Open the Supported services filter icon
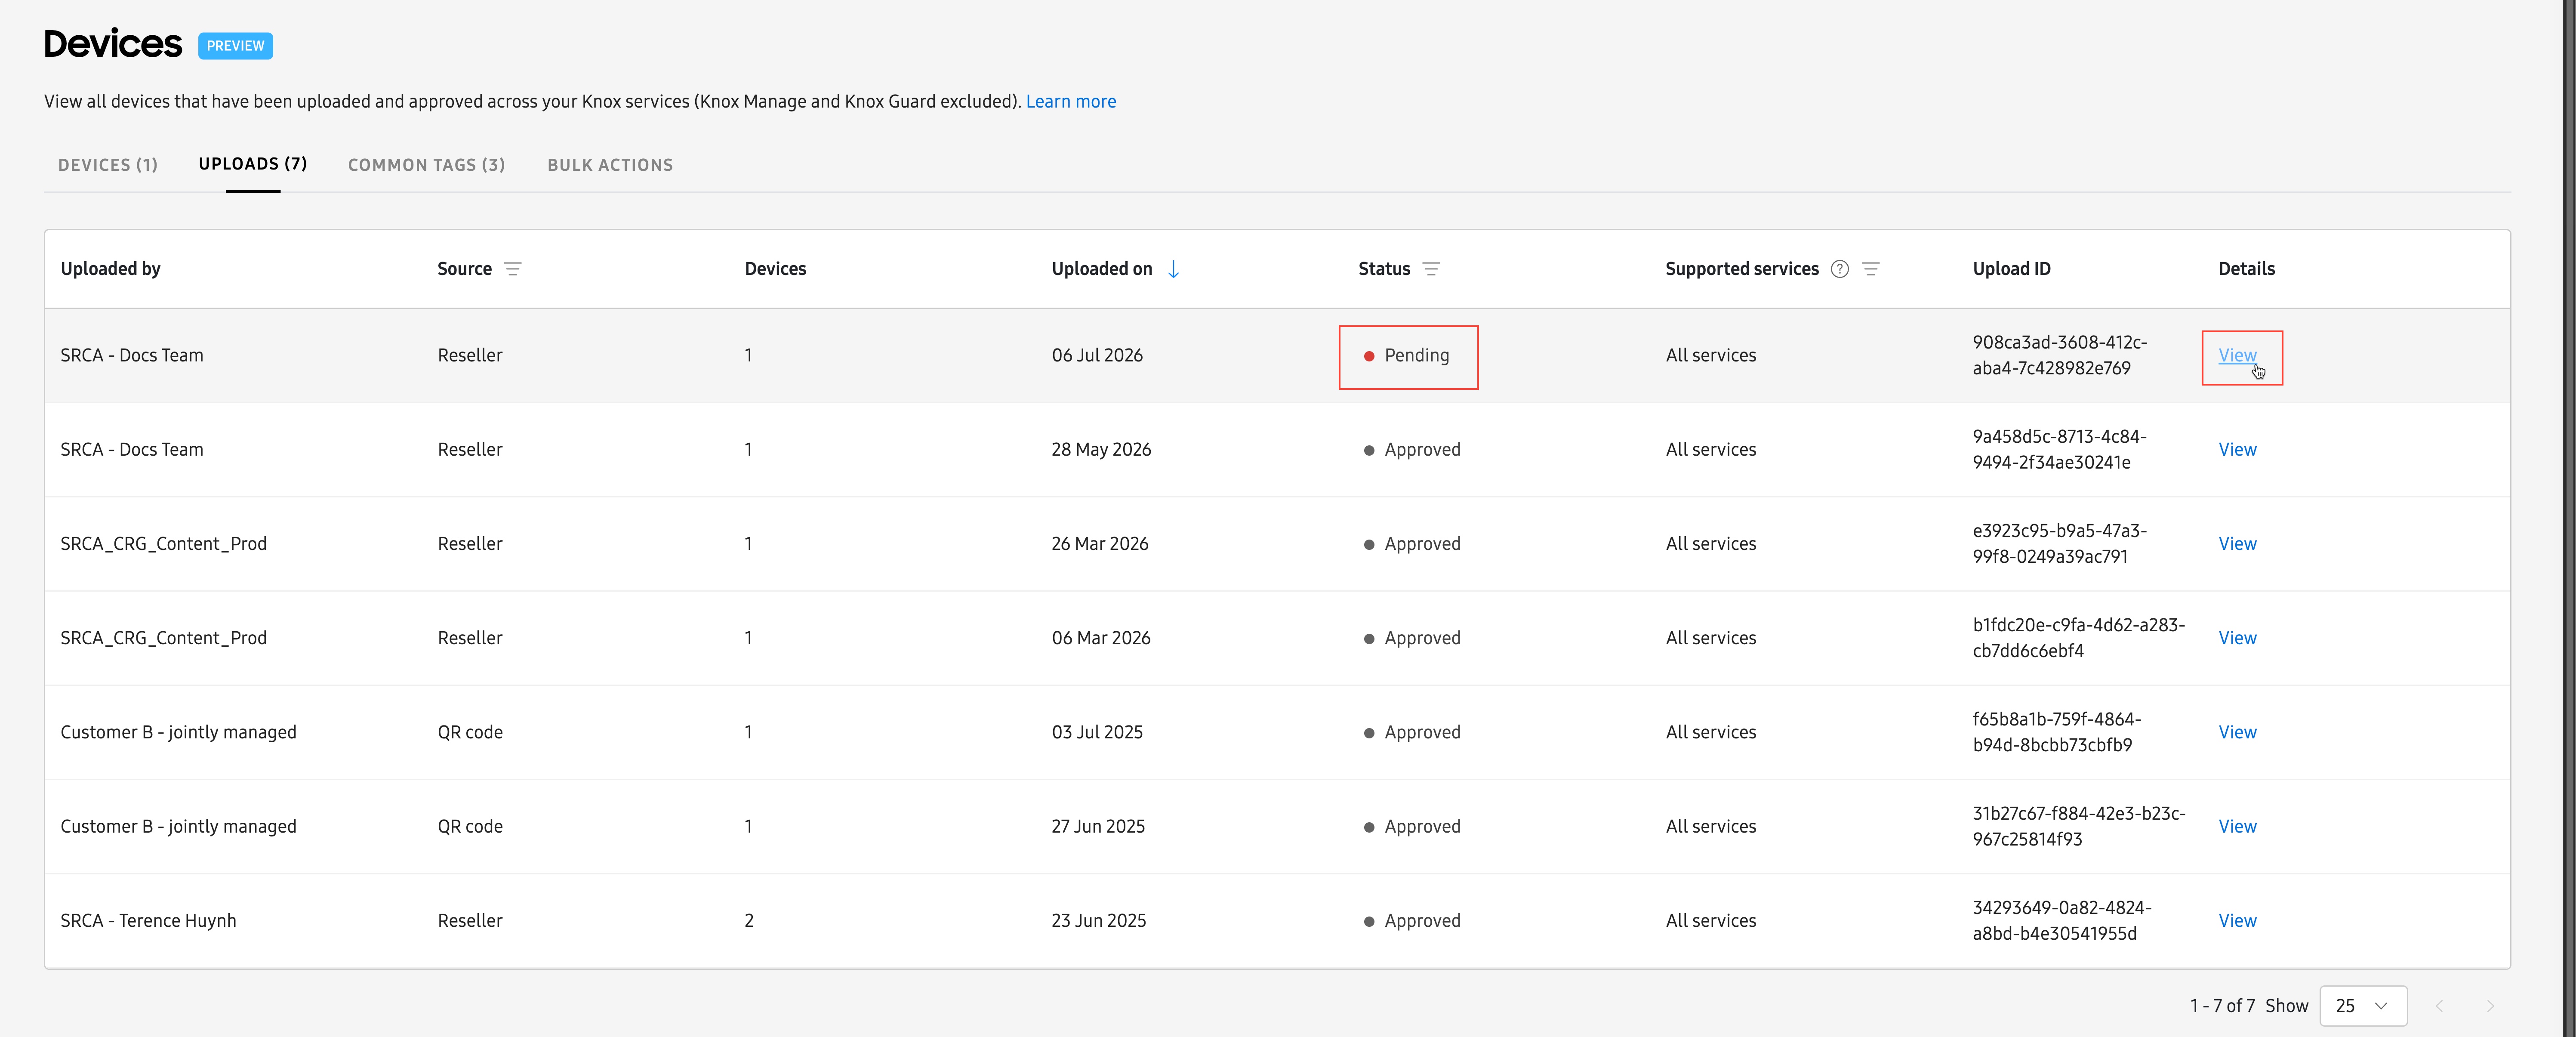Screen dimensions: 2576x1037 [1871, 269]
